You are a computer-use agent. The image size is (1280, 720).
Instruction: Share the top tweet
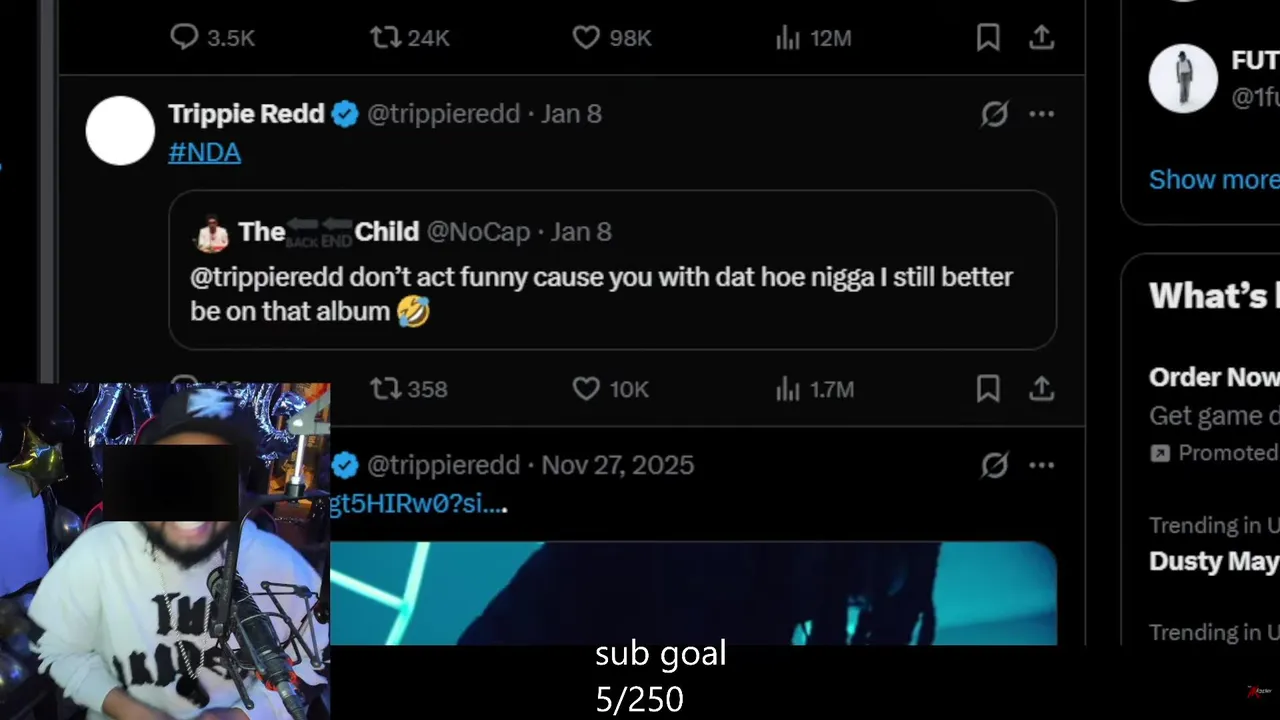point(1042,38)
